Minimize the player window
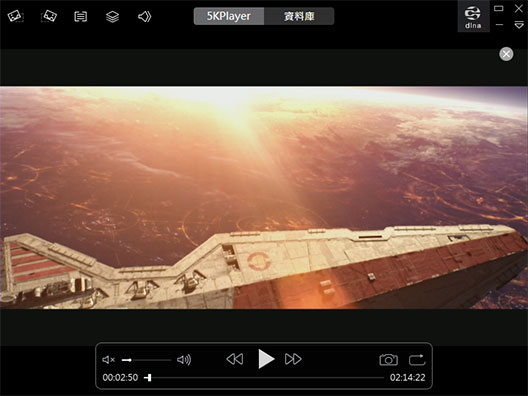Screen dimensions: 528x396 point(499,25)
